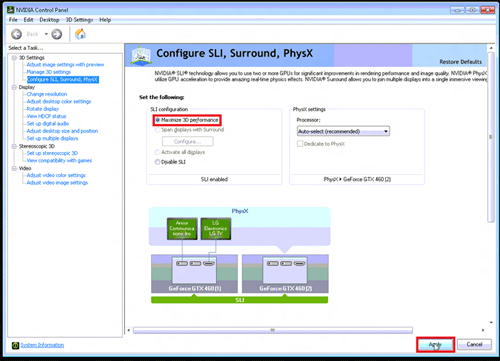The width and height of the screenshot is (500, 361).
Task: Click the Cancel button
Action: [x=474, y=344]
